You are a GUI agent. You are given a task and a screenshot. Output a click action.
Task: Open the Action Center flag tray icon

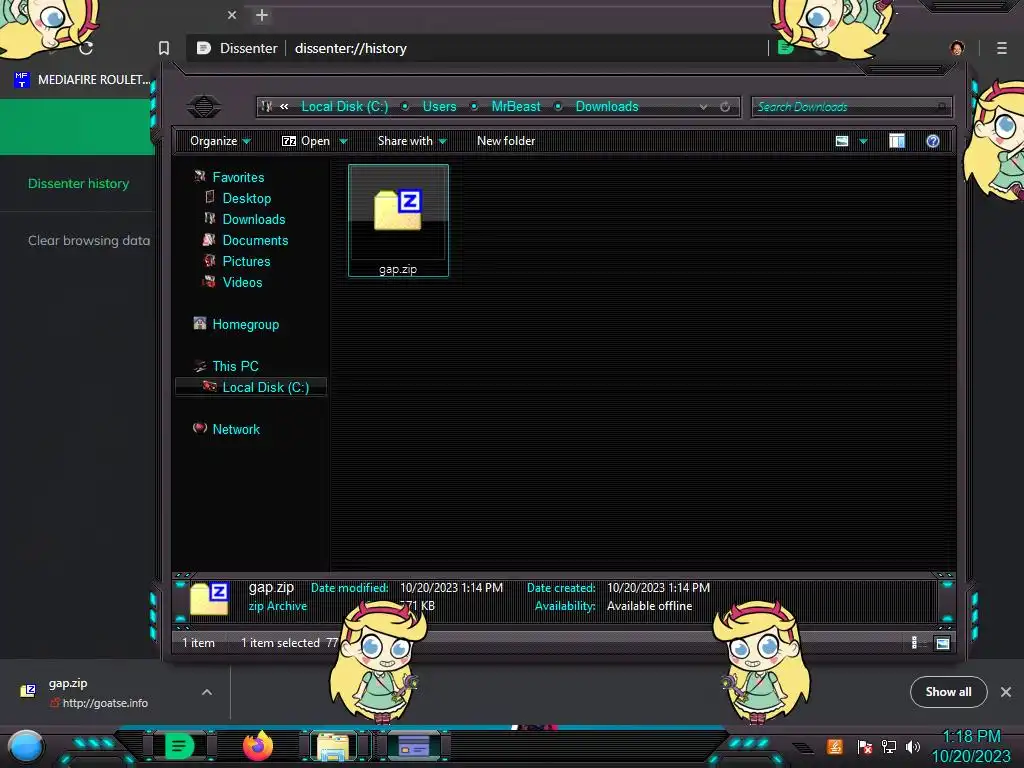pos(865,746)
